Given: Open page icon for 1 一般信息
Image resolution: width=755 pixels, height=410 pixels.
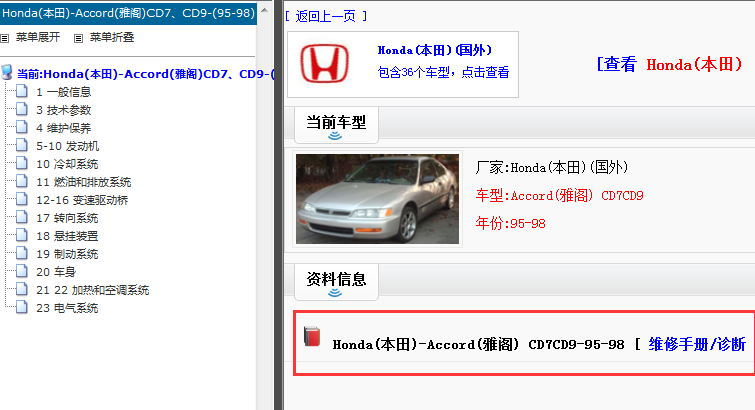Looking at the screenshot, I should pos(22,91).
